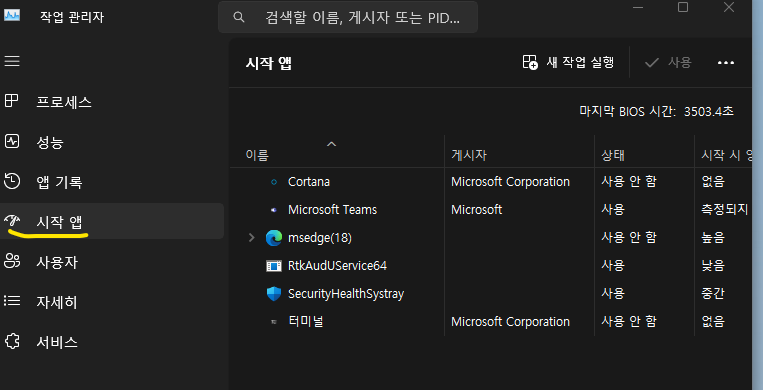Select the 시작 앱 page
763x390 pixels.
112,222
